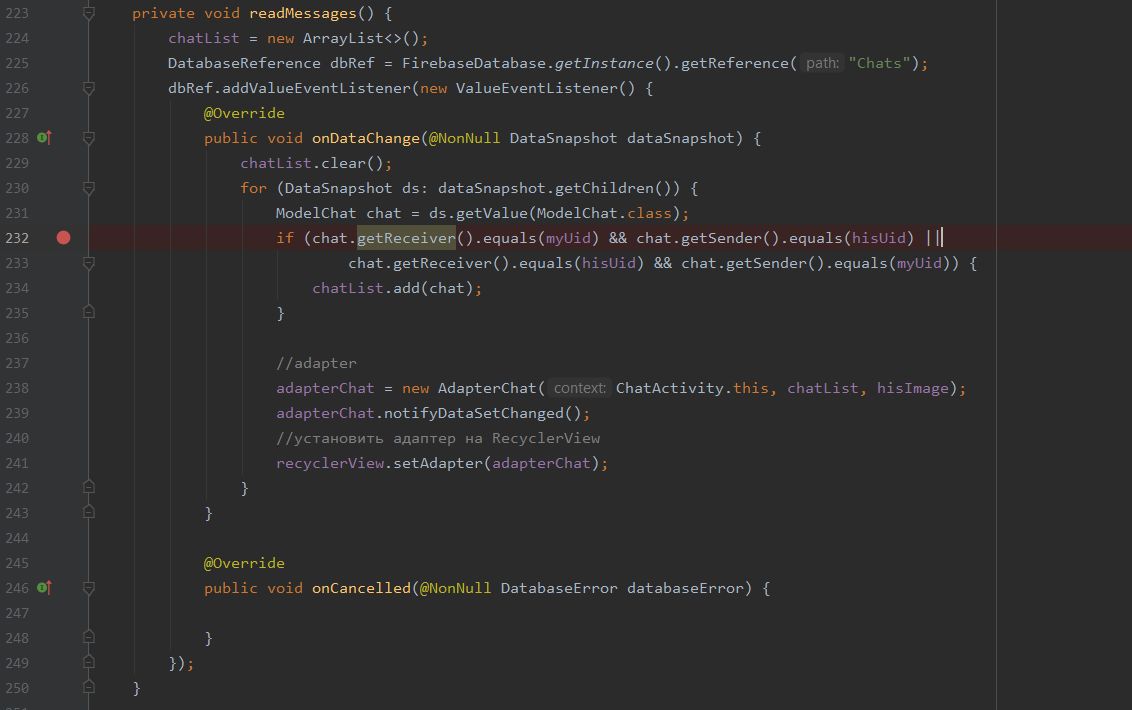This screenshot has height=710, width=1132.
Task: Click the //adapter comment on line 237
Action: [x=316, y=363]
